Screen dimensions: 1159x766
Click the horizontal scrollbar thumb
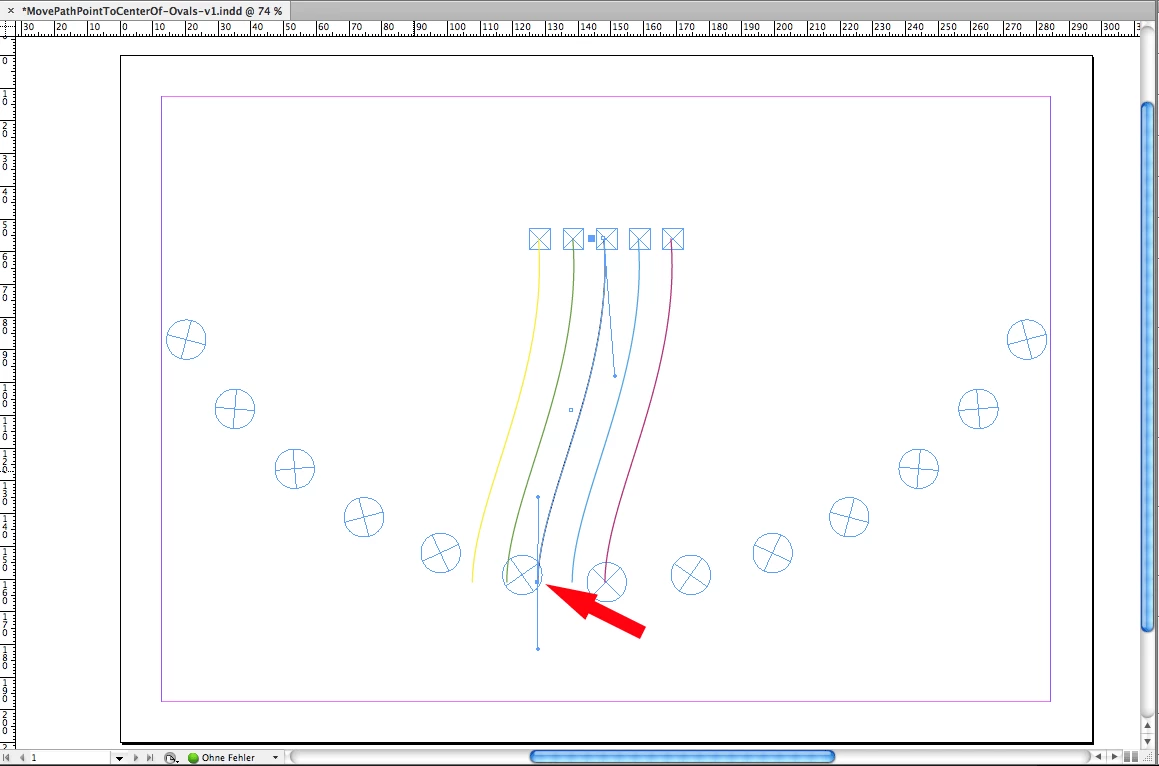tap(682, 756)
